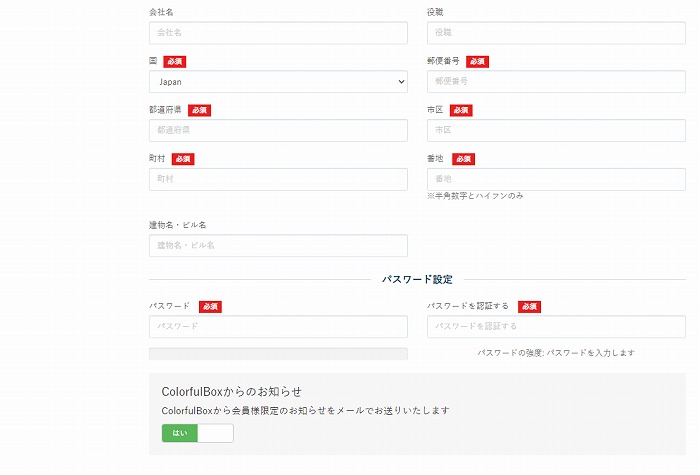Click the ColorfulBoxからのお知らせ heading
Image resolution: width=700 pixels, height=475 pixels.
232,392
